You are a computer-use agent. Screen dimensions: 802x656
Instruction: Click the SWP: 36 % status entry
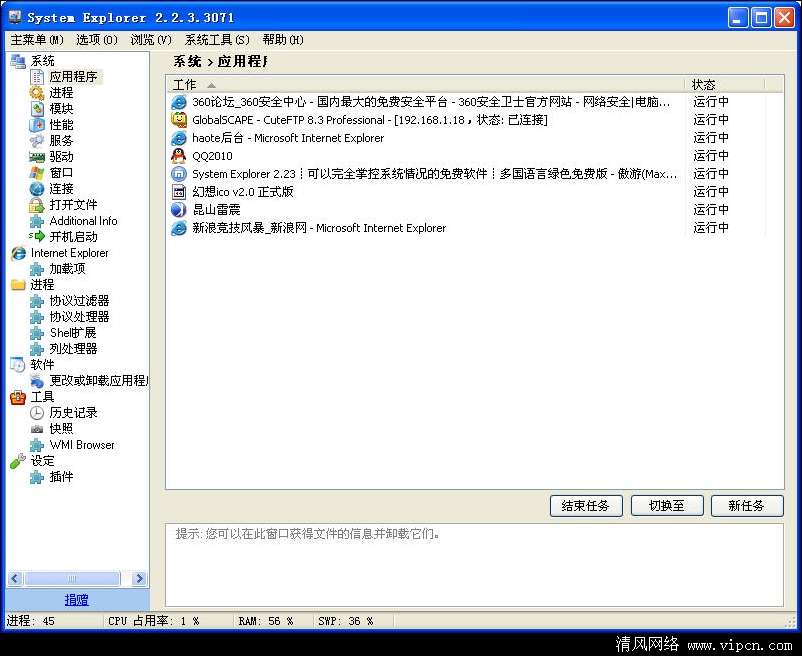tap(346, 621)
